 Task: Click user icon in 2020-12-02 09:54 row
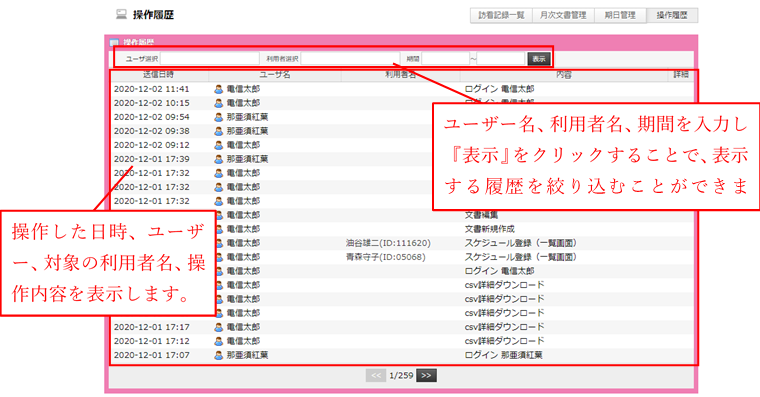point(219,117)
